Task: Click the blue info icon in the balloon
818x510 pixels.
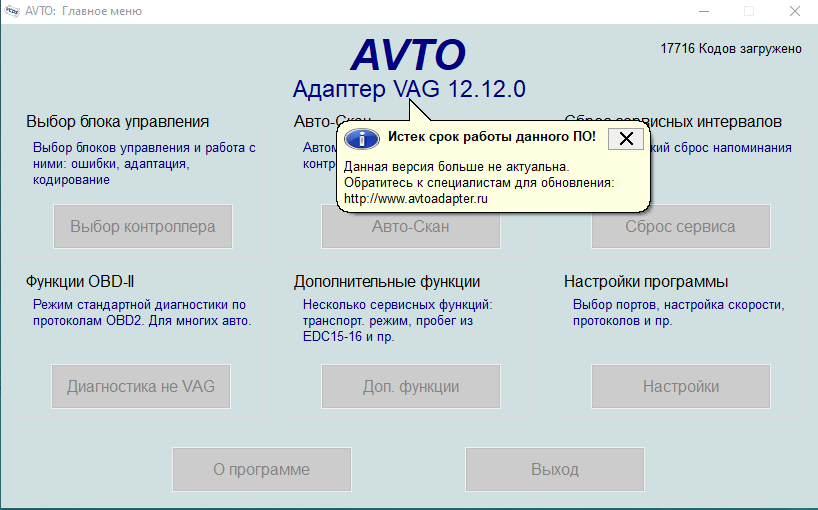Action: 367,139
